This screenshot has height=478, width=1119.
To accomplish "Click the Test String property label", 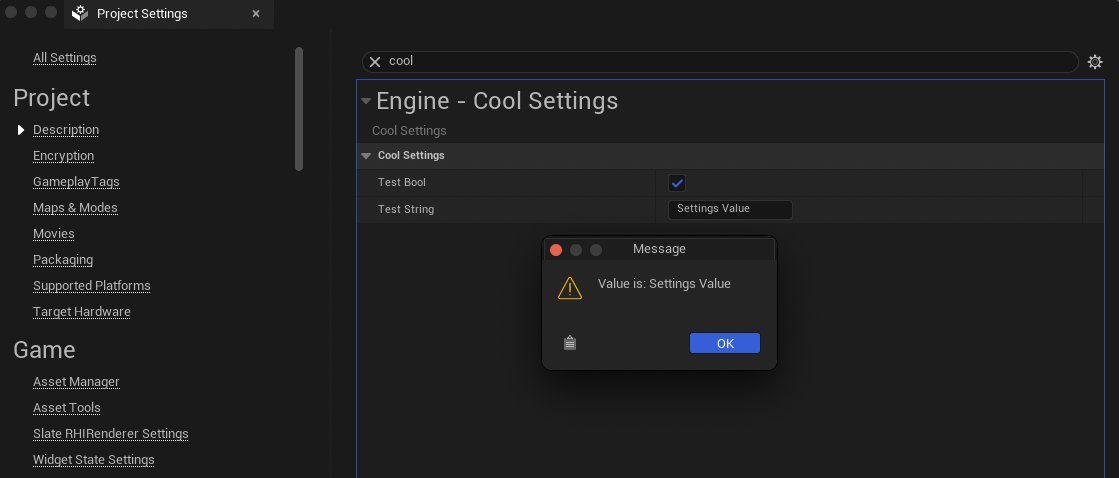I will [405, 210].
